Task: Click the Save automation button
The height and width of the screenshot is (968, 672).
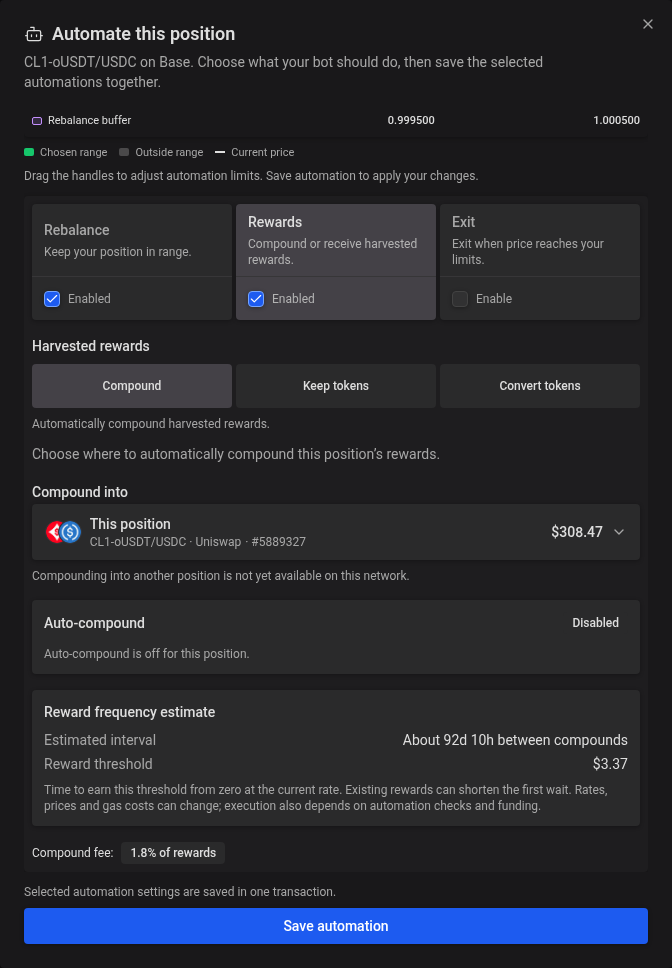Action: click(336, 926)
